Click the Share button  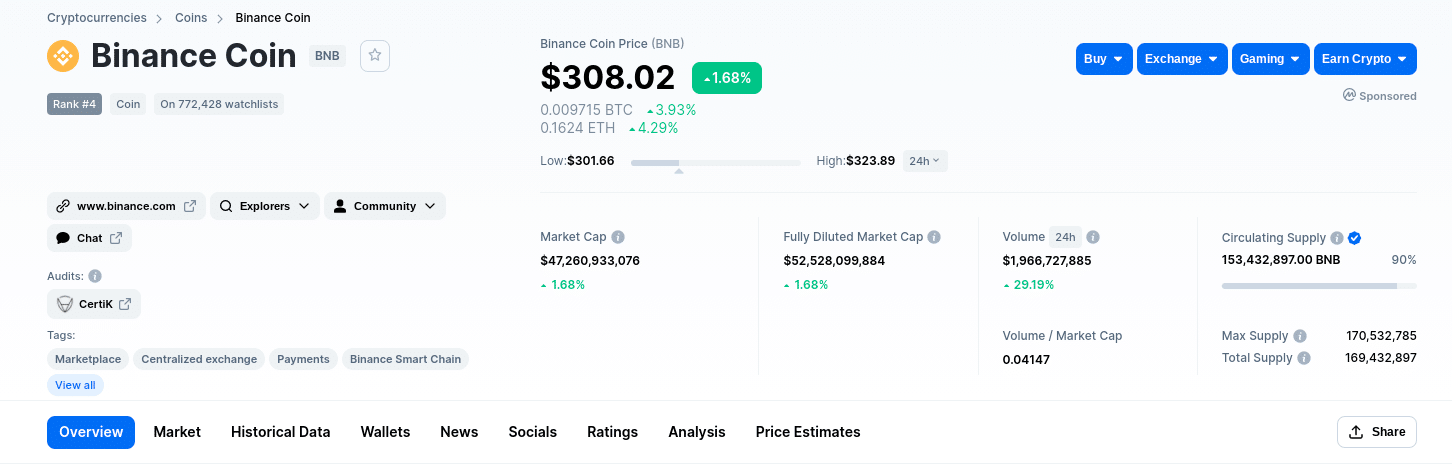click(1377, 432)
